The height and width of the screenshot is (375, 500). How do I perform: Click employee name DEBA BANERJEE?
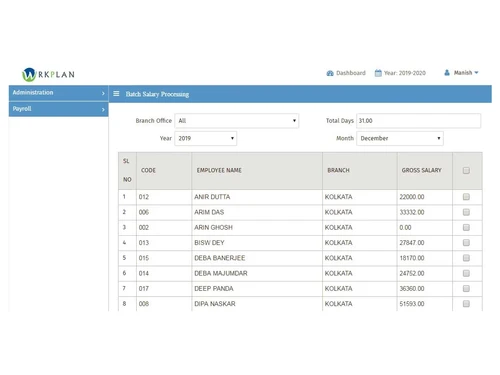click(220, 258)
